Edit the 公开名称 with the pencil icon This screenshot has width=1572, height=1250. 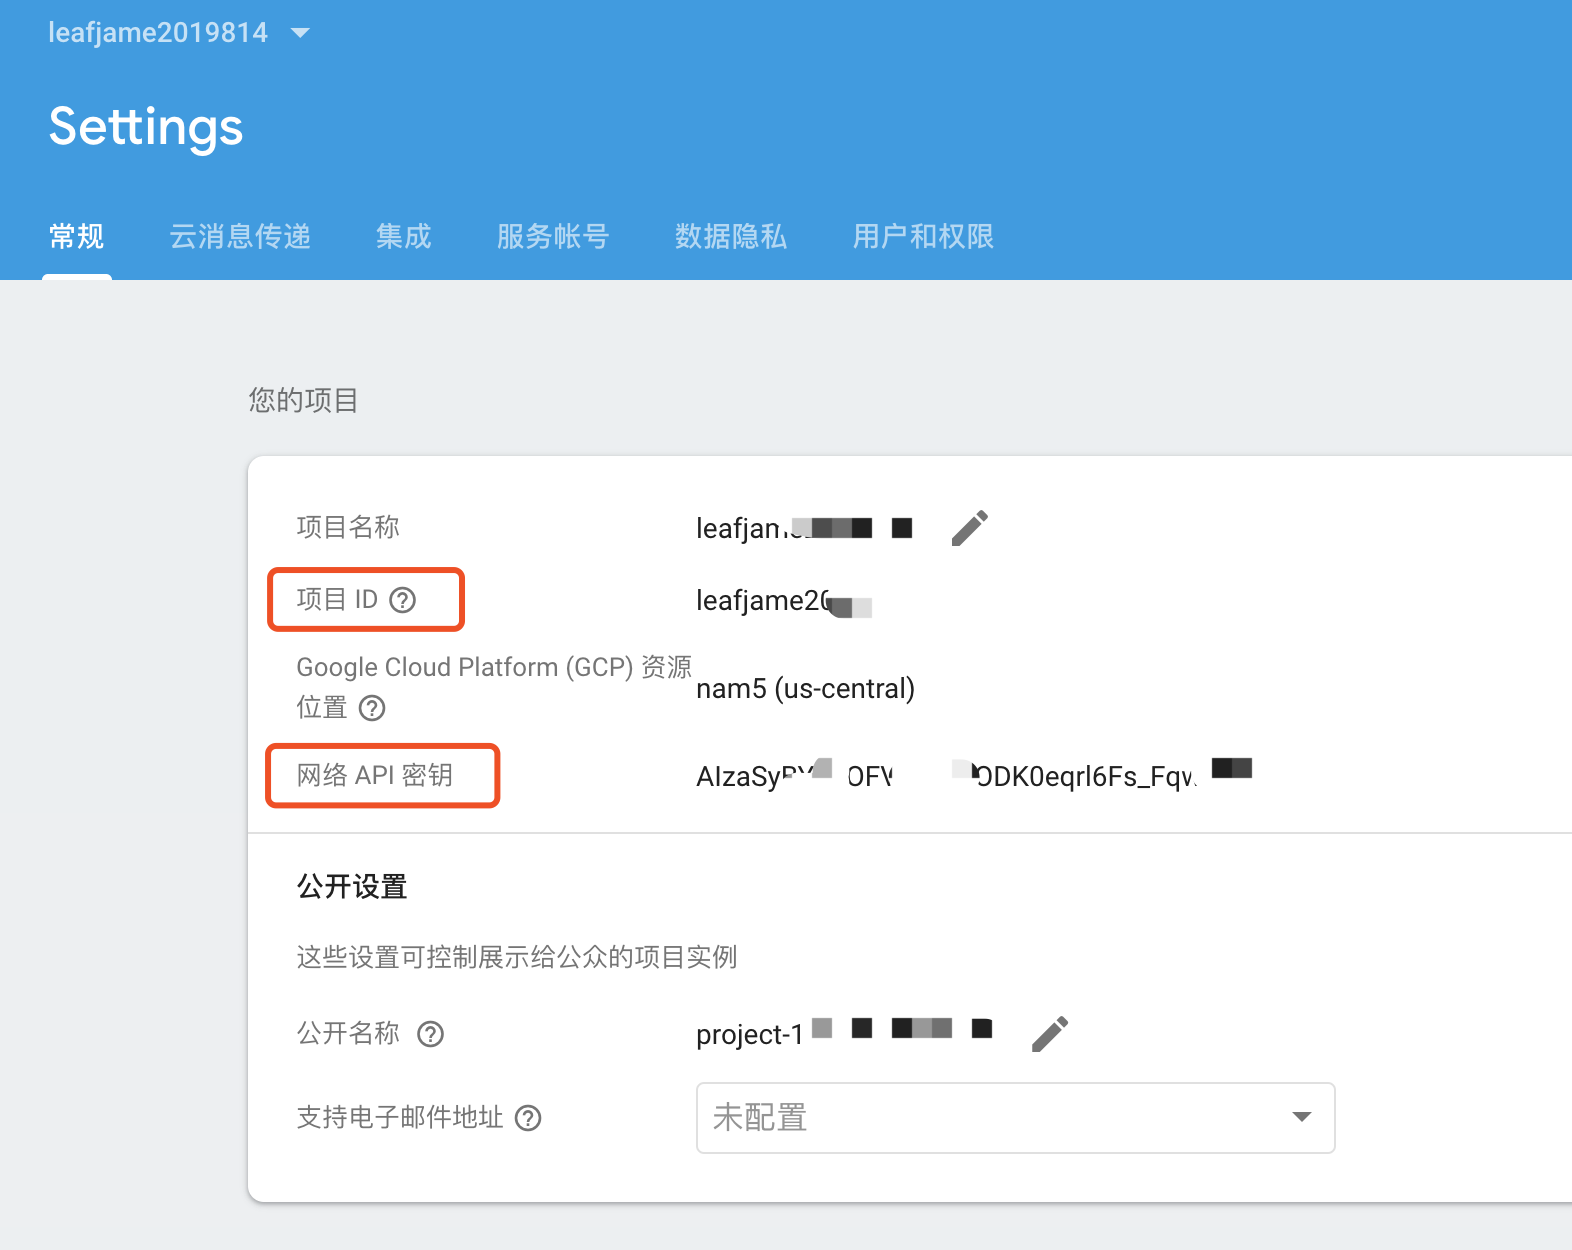pyautogui.click(x=1049, y=1034)
